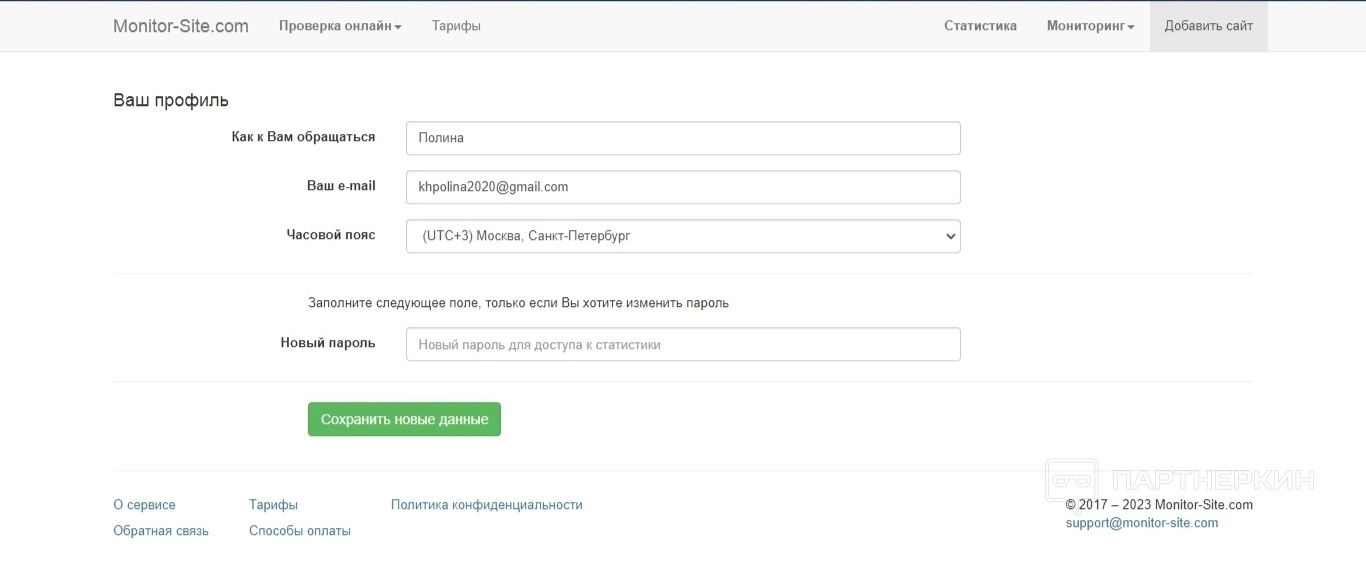
Task: Open Тарифы in the top navigation bar
Action: pos(456,26)
